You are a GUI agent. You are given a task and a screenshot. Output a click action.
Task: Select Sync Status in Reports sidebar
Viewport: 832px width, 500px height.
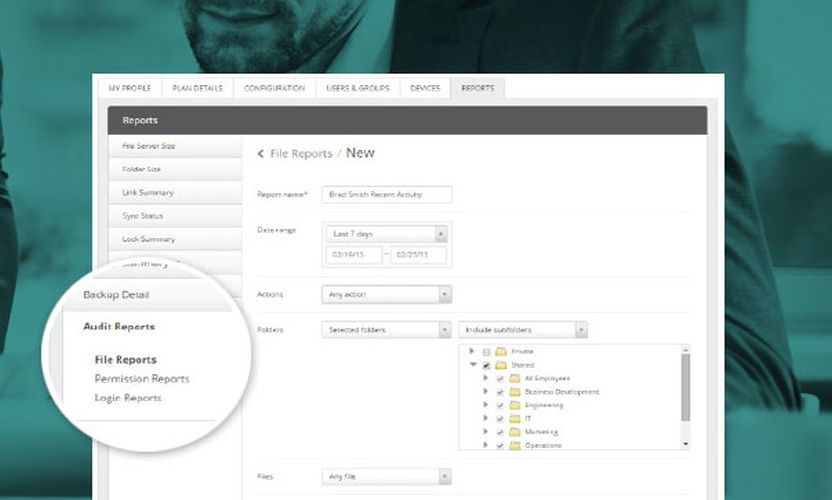tap(143, 216)
